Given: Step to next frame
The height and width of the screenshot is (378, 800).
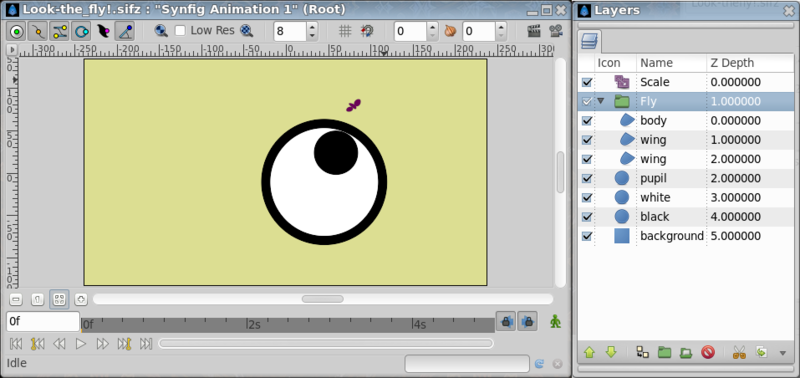Looking at the screenshot, I should [x=103, y=344].
